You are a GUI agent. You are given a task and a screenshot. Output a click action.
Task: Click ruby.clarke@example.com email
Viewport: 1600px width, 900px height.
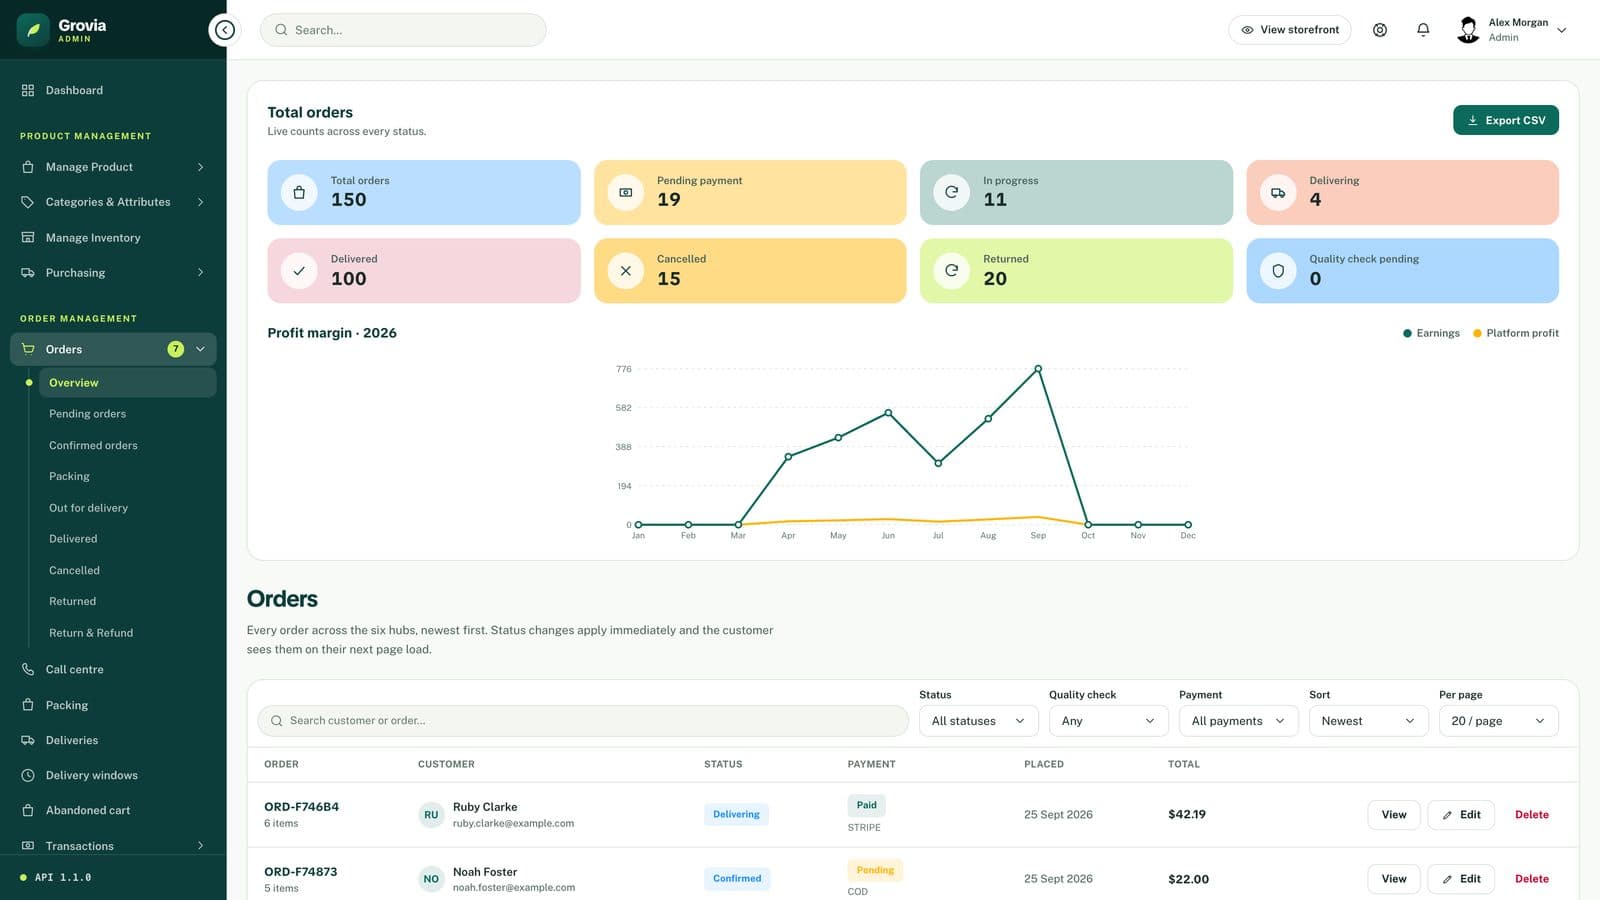(513, 823)
